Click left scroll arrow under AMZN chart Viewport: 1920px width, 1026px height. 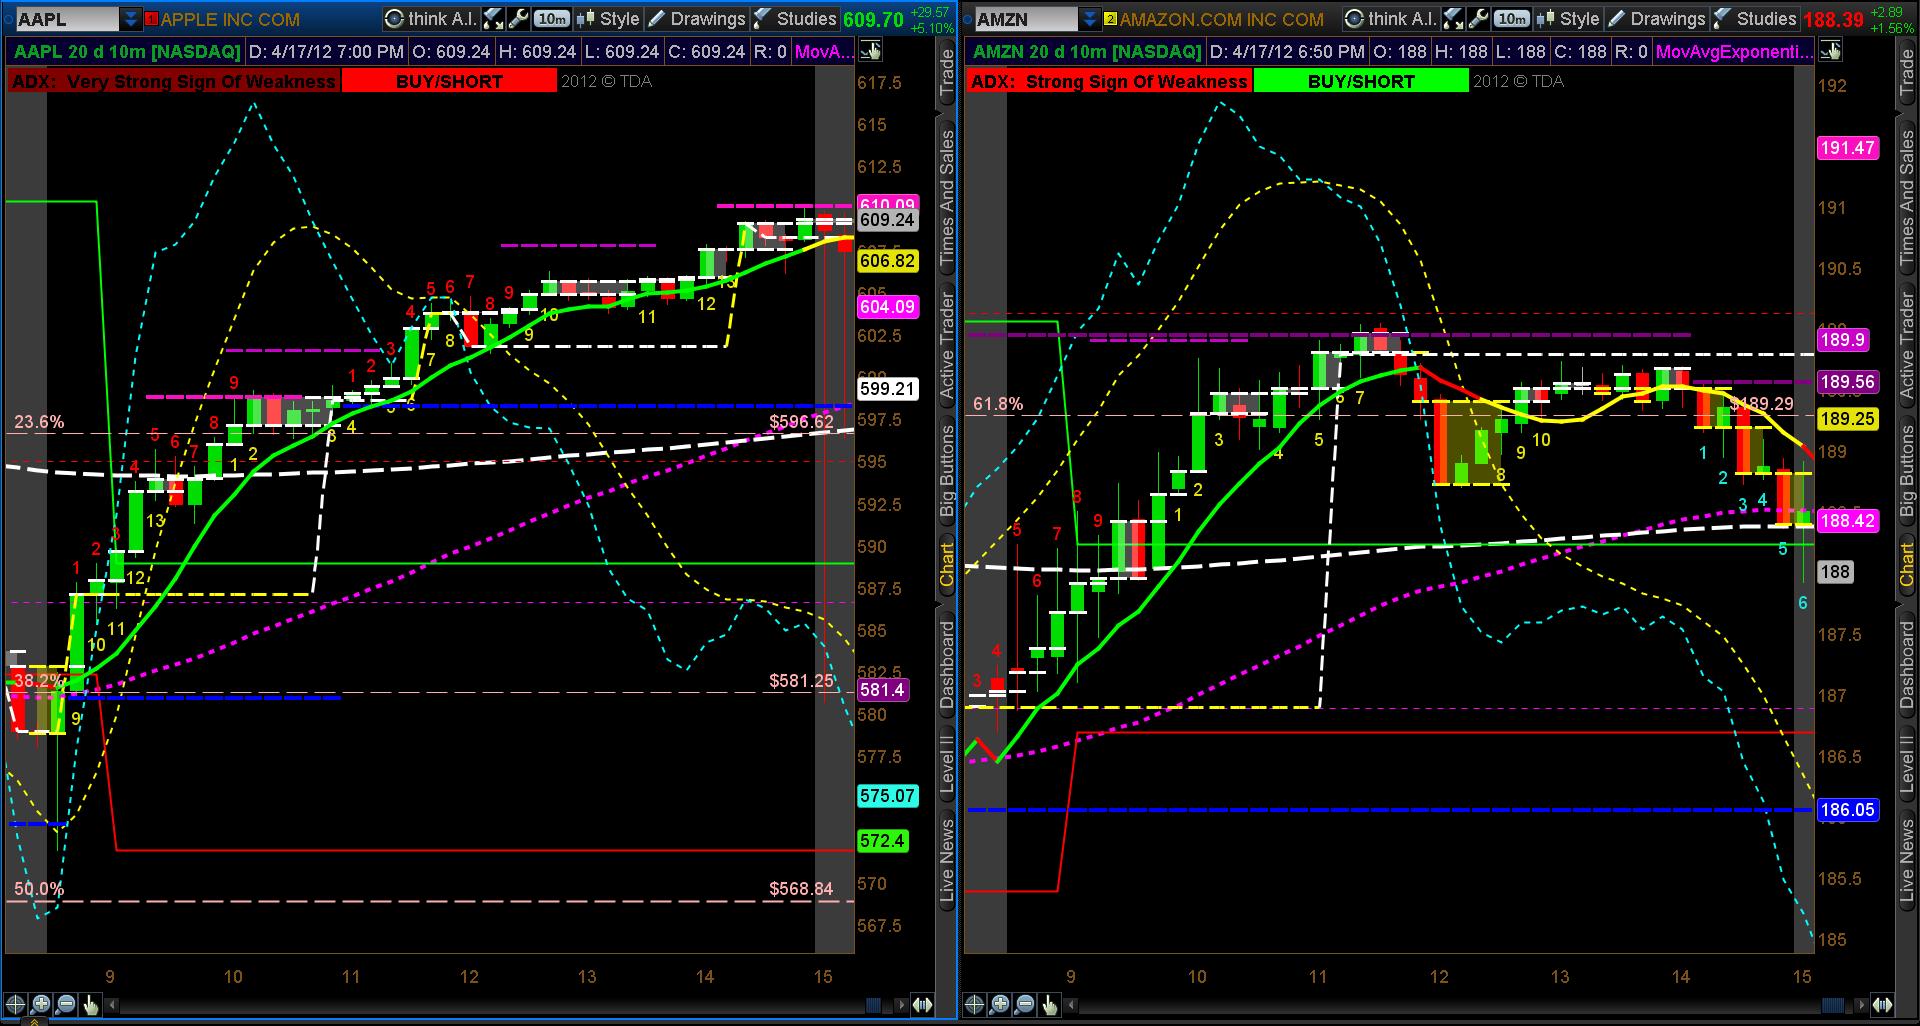(x=1071, y=1005)
